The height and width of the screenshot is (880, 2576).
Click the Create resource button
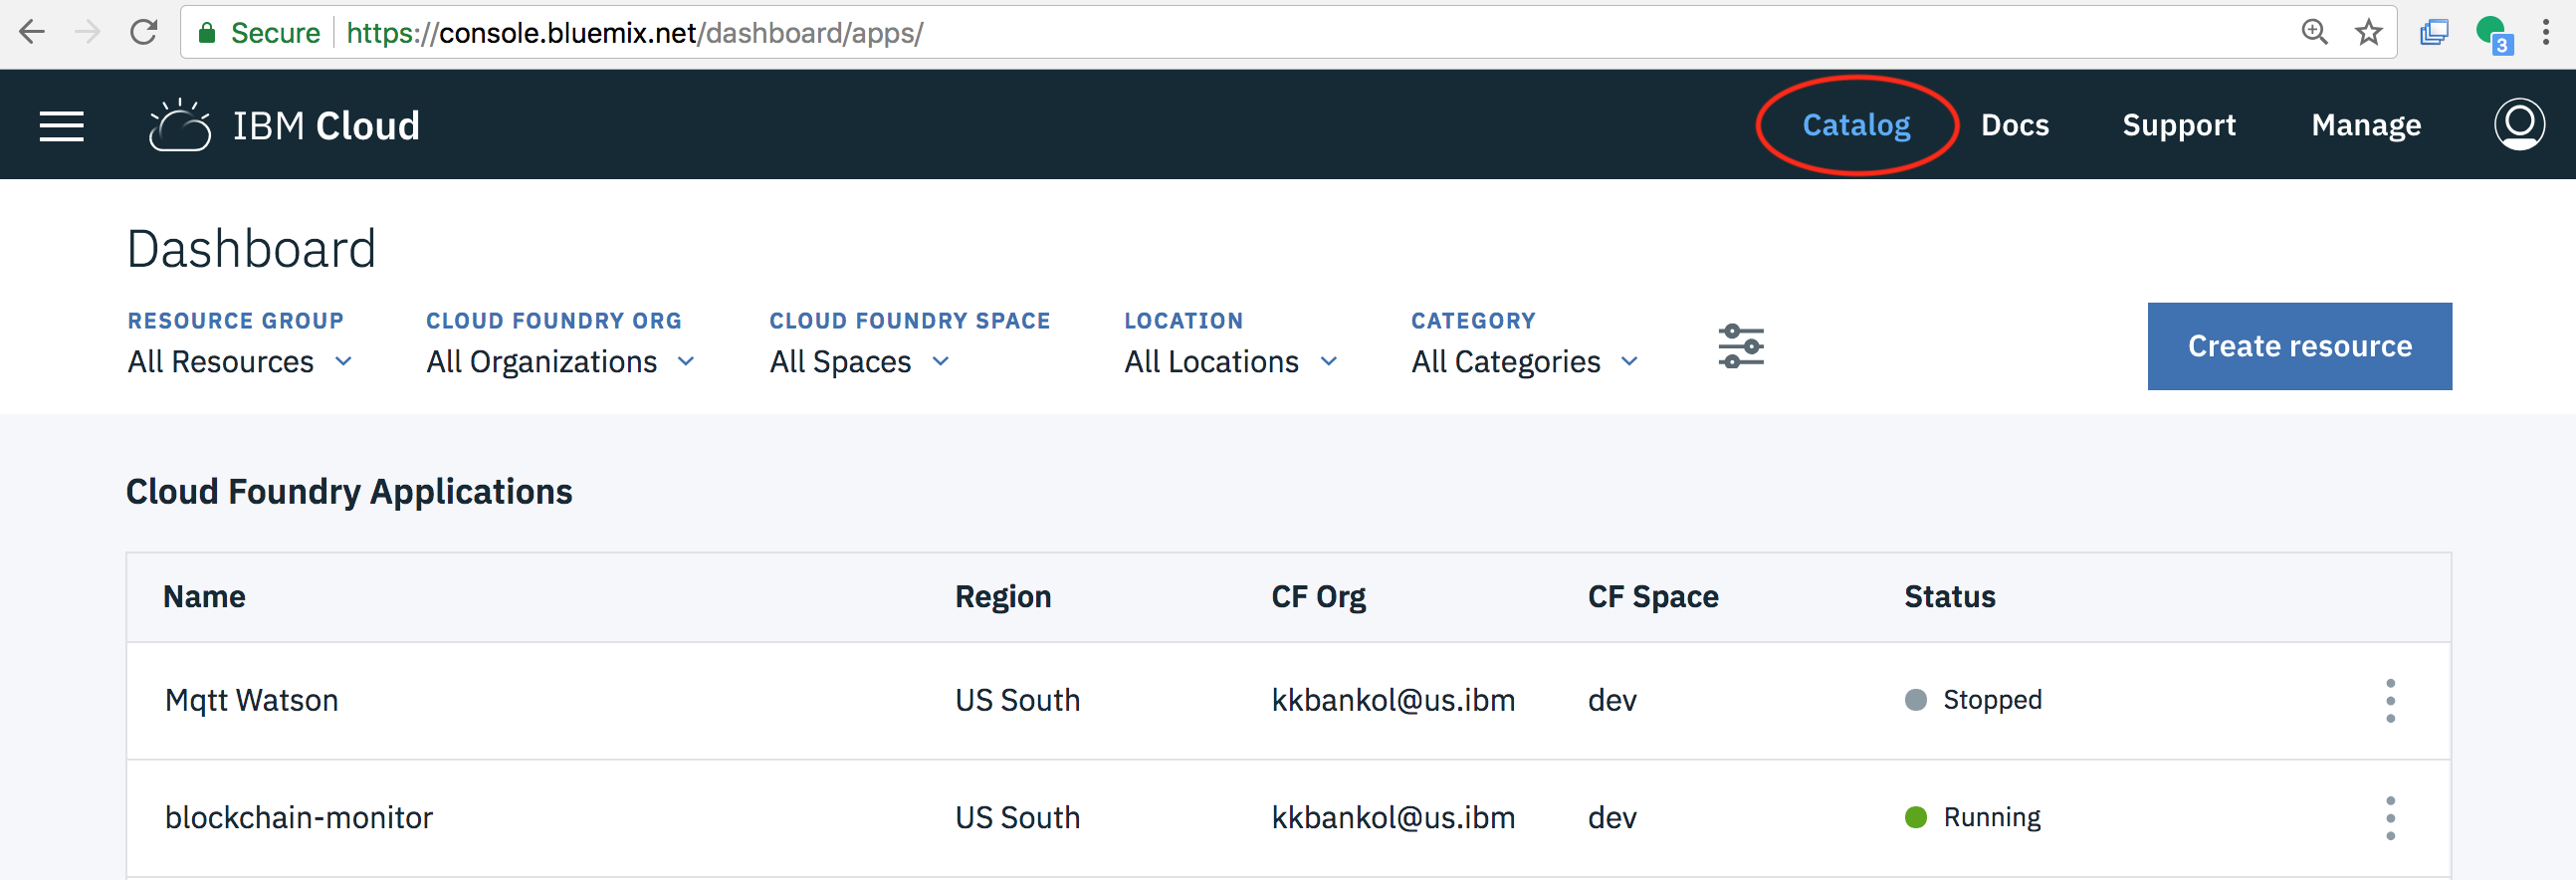point(2299,346)
